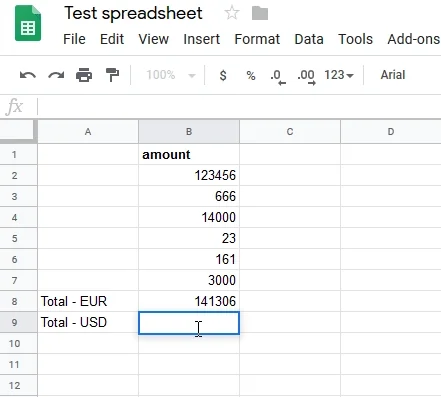The image size is (441, 397).
Task: Format as currency with dollar icon
Action: [x=223, y=75]
